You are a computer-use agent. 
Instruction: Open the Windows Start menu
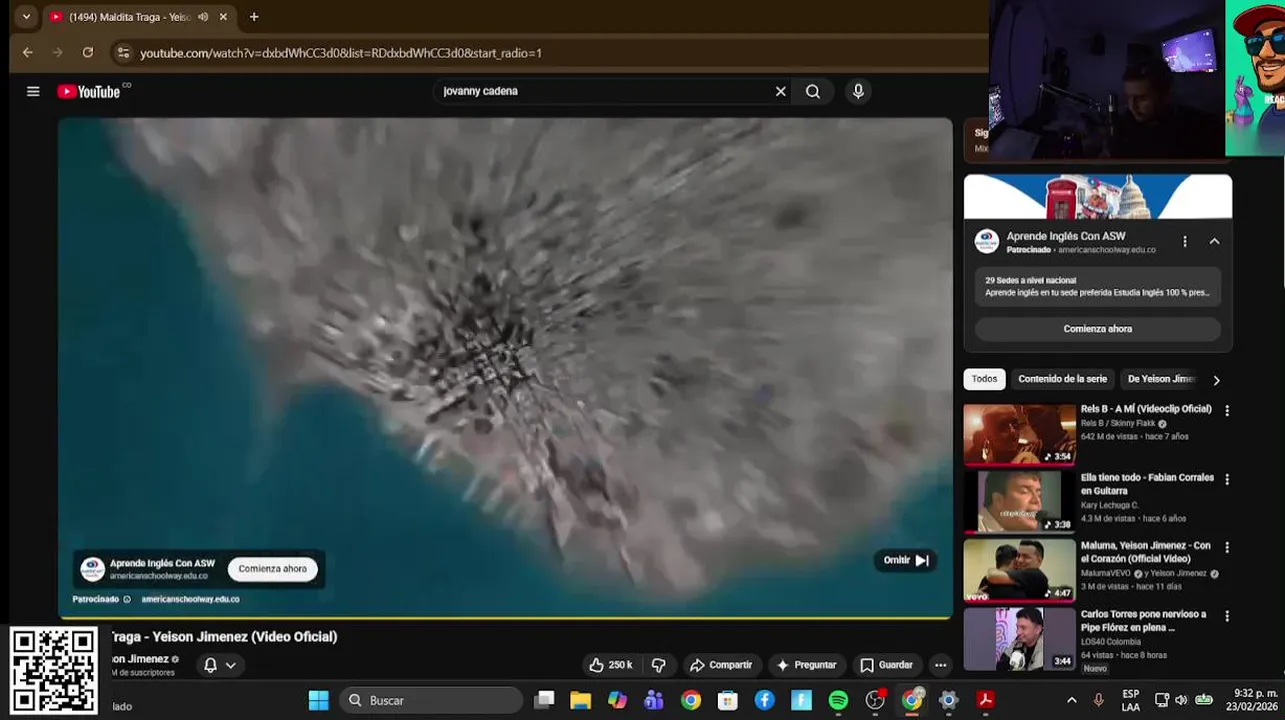[x=318, y=700]
